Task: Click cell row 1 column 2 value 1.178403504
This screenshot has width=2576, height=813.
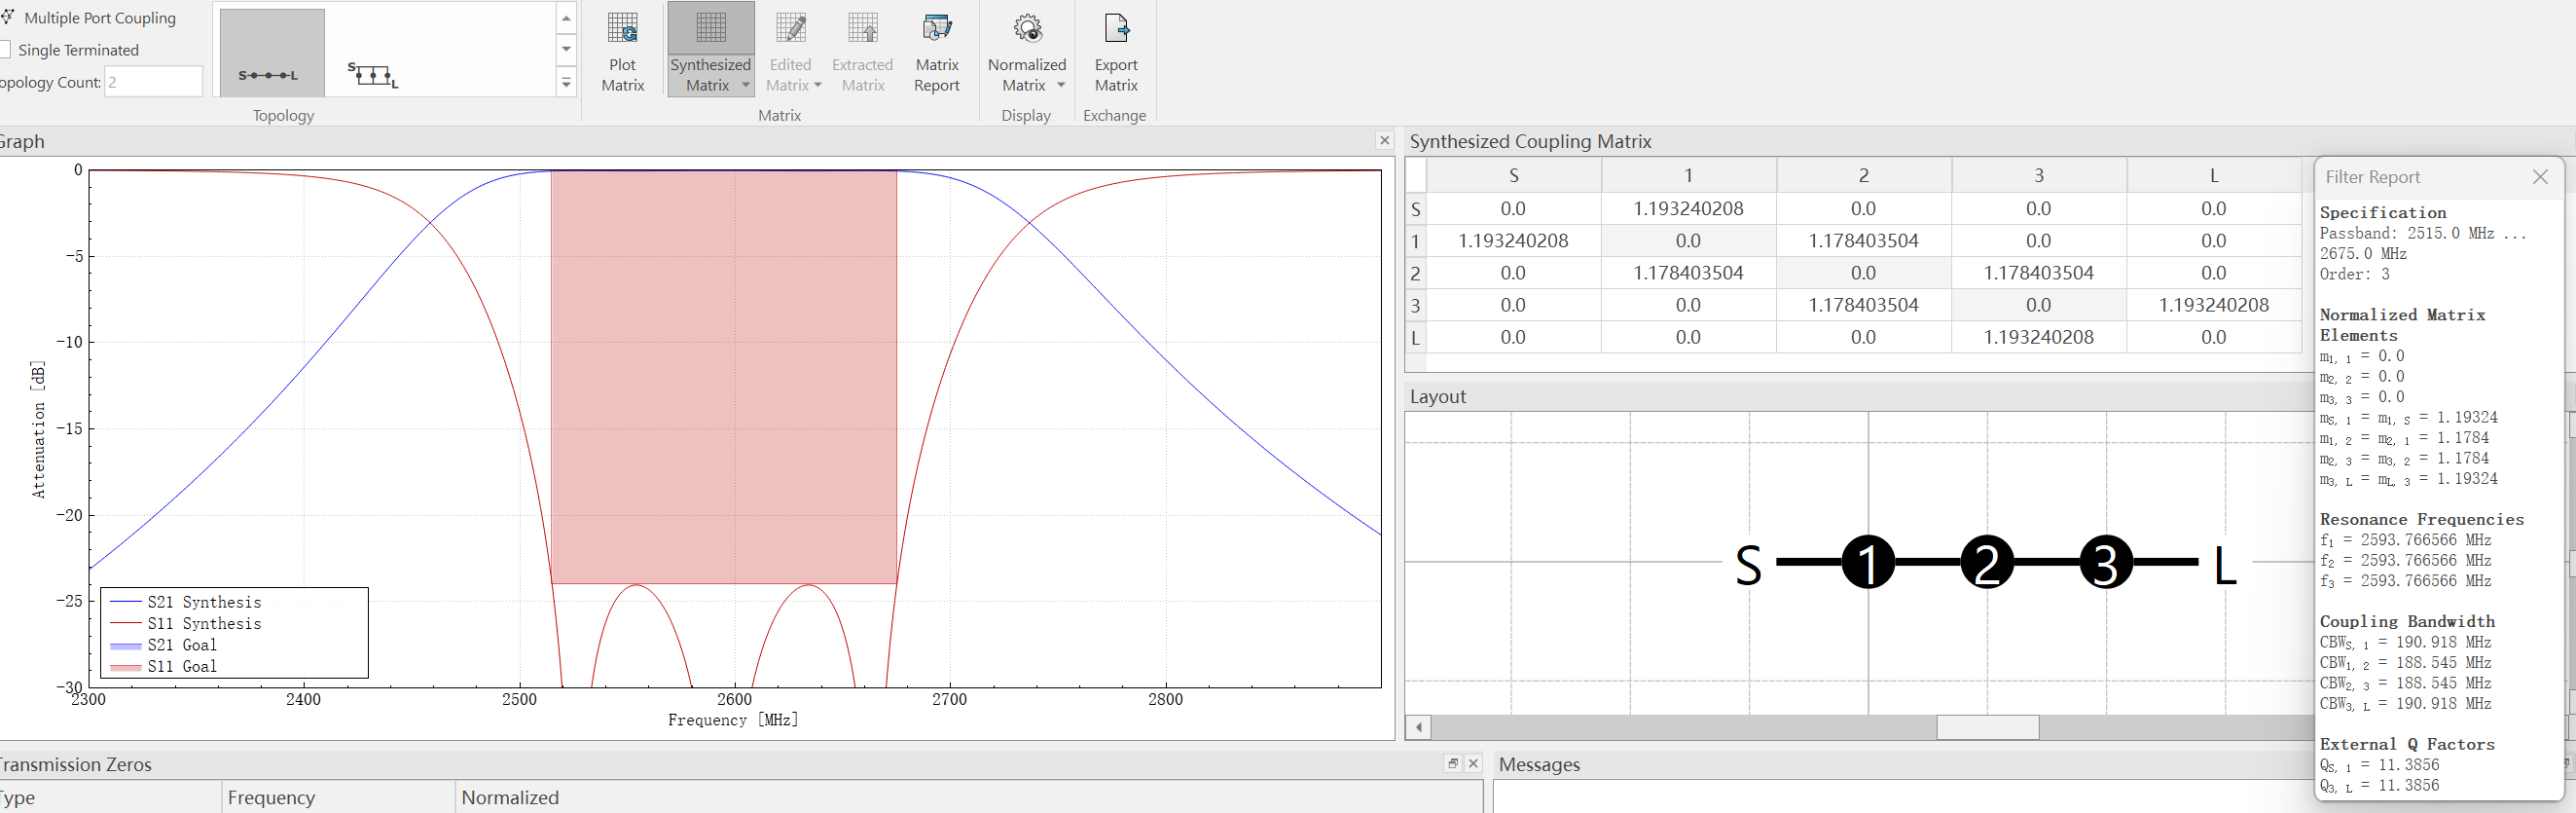Action: (1864, 241)
